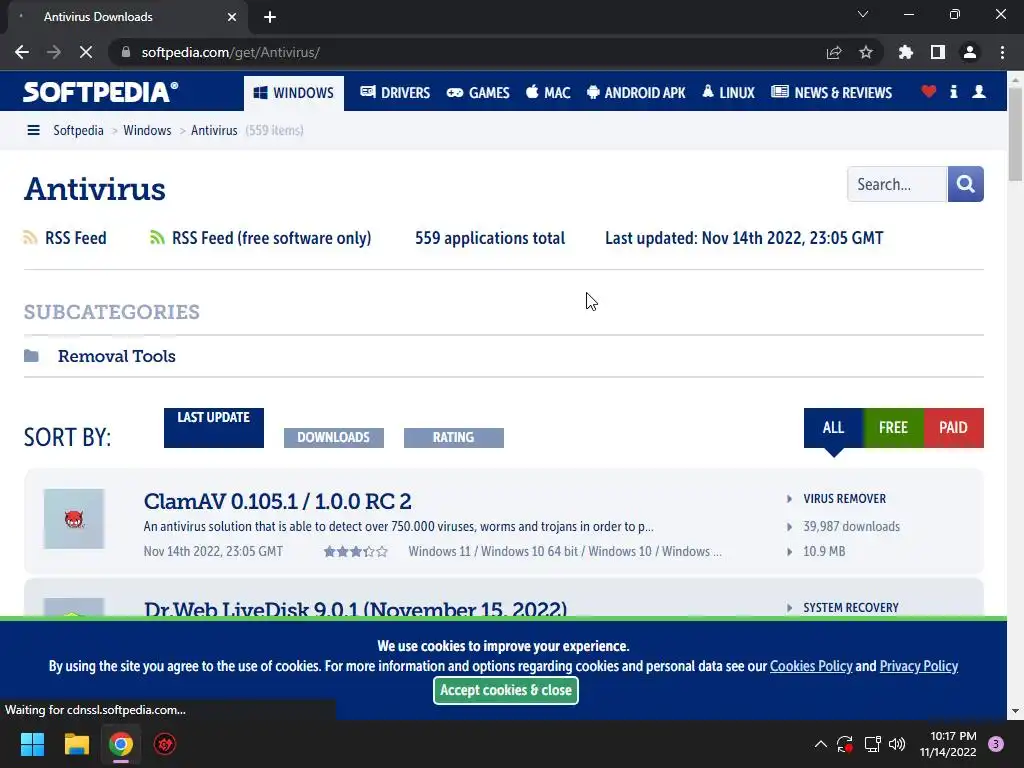
Task: Select the Windows tab in the Softpedia nav
Action: [294, 93]
